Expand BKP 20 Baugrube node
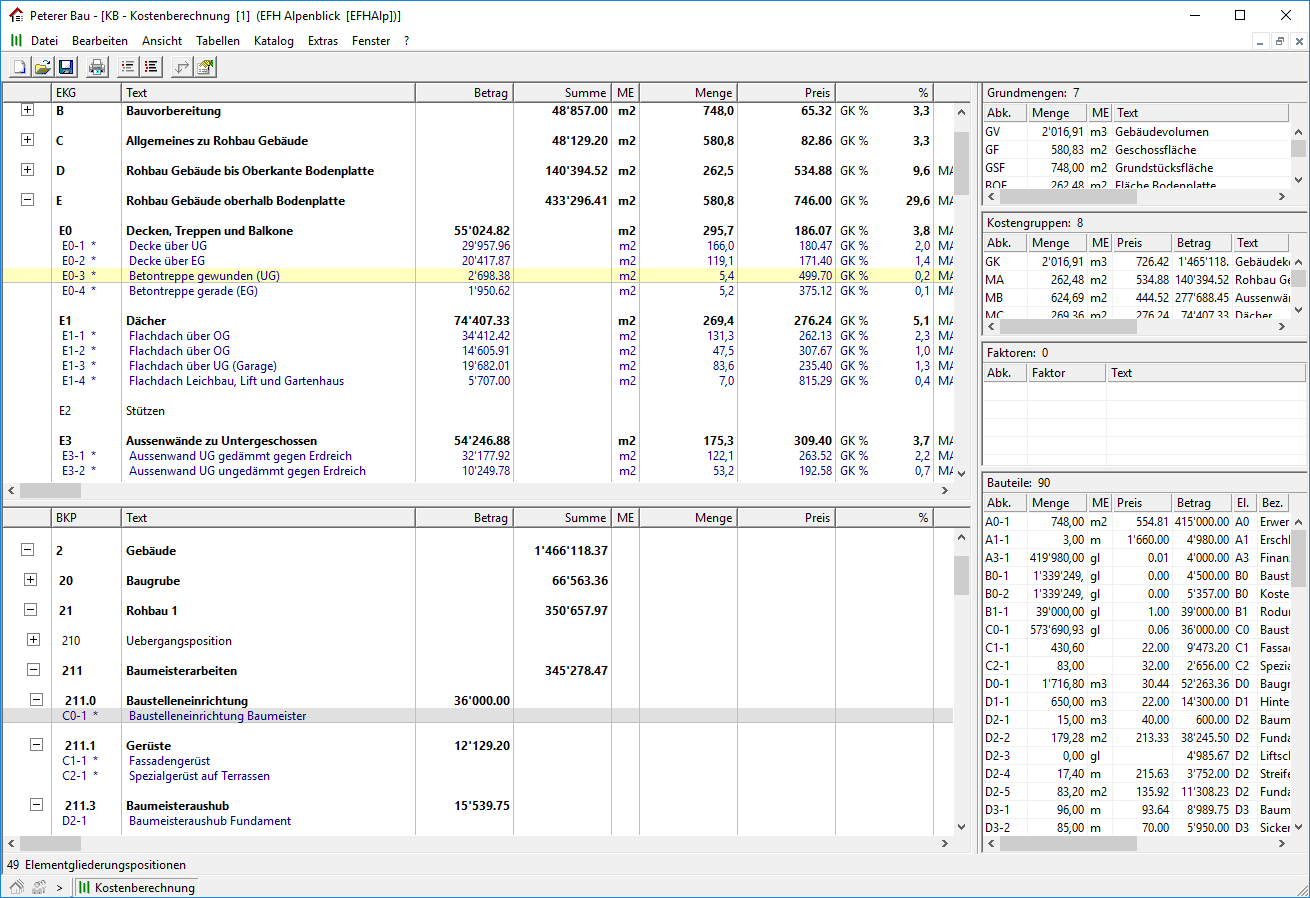The image size is (1310, 898). click(x=30, y=580)
